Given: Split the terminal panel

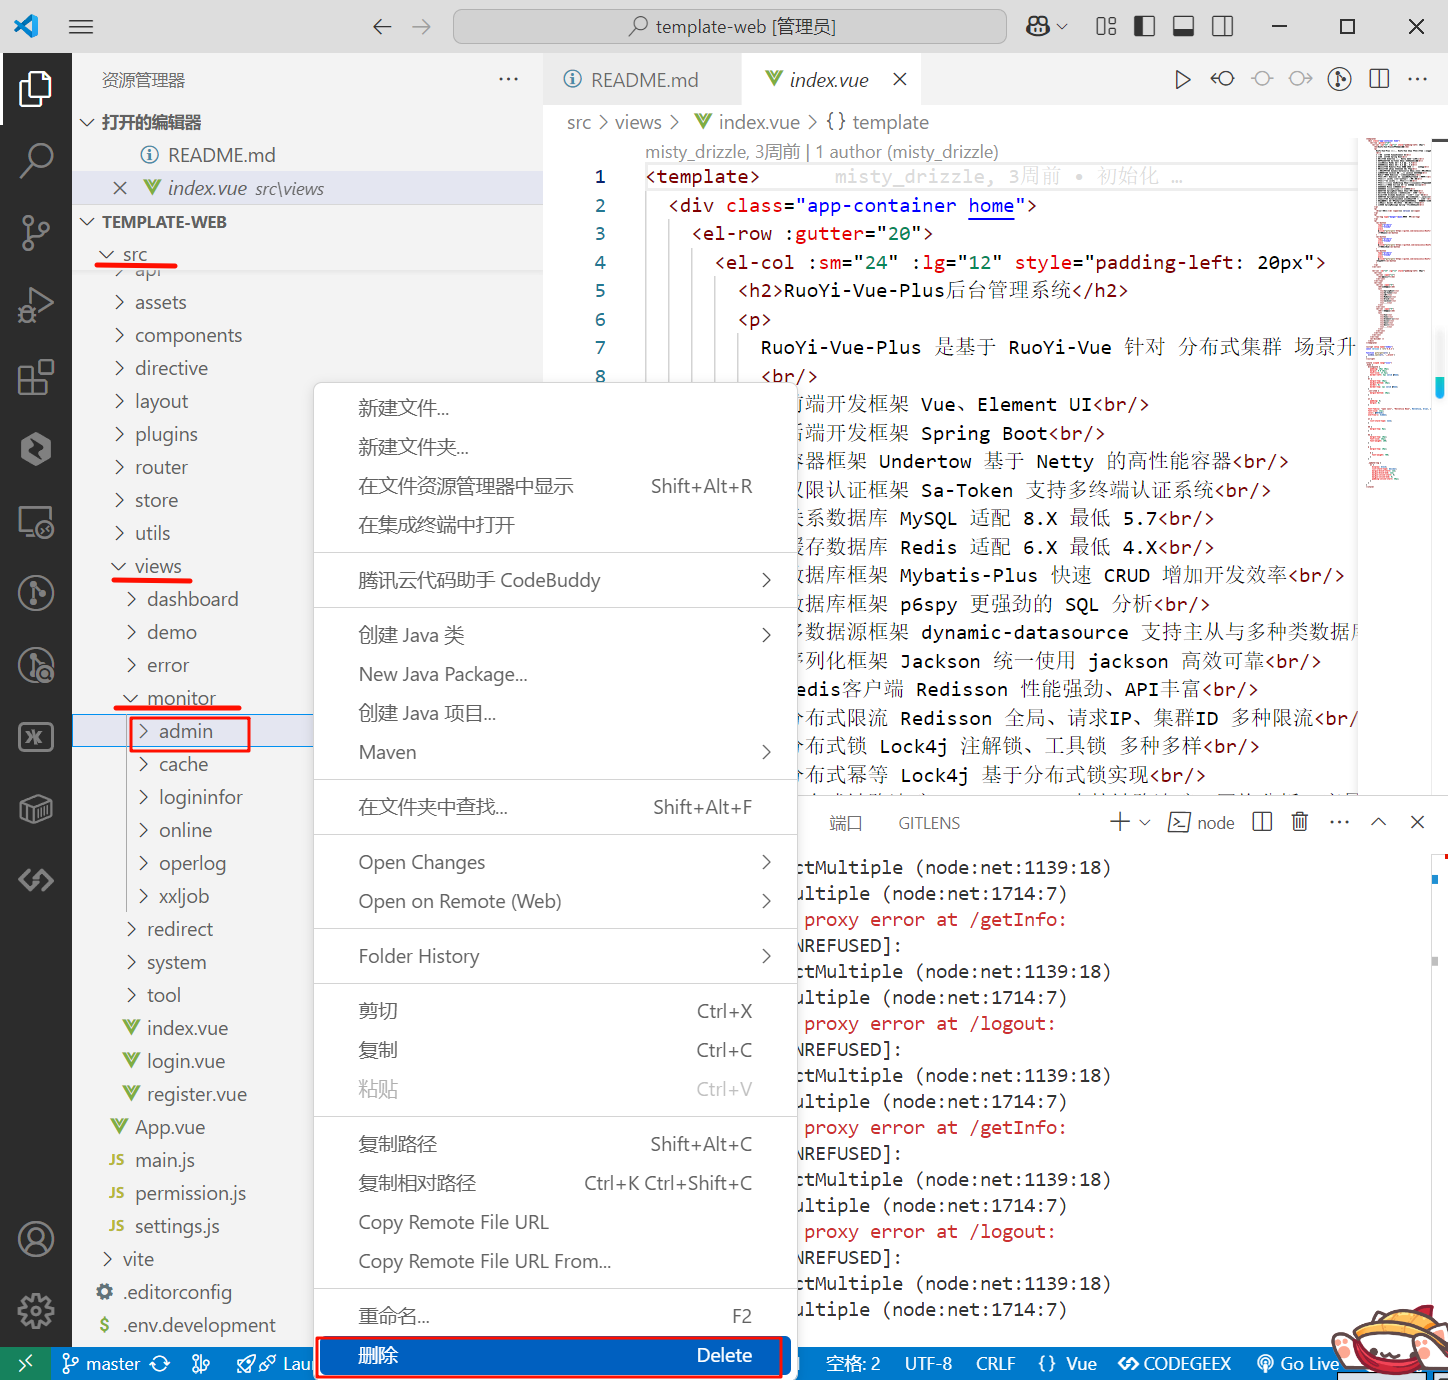Looking at the screenshot, I should [1262, 822].
